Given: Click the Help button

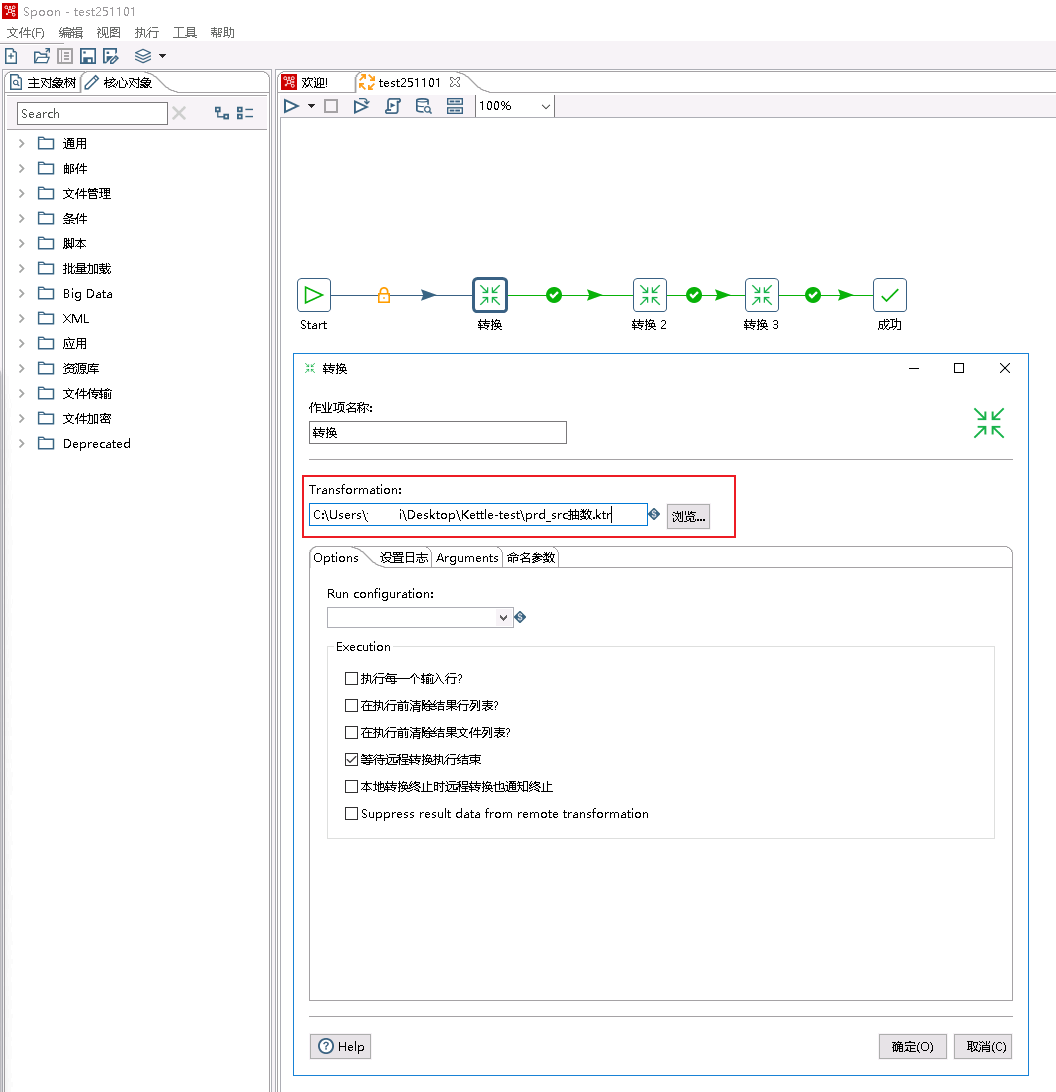Looking at the screenshot, I should click(x=341, y=1046).
